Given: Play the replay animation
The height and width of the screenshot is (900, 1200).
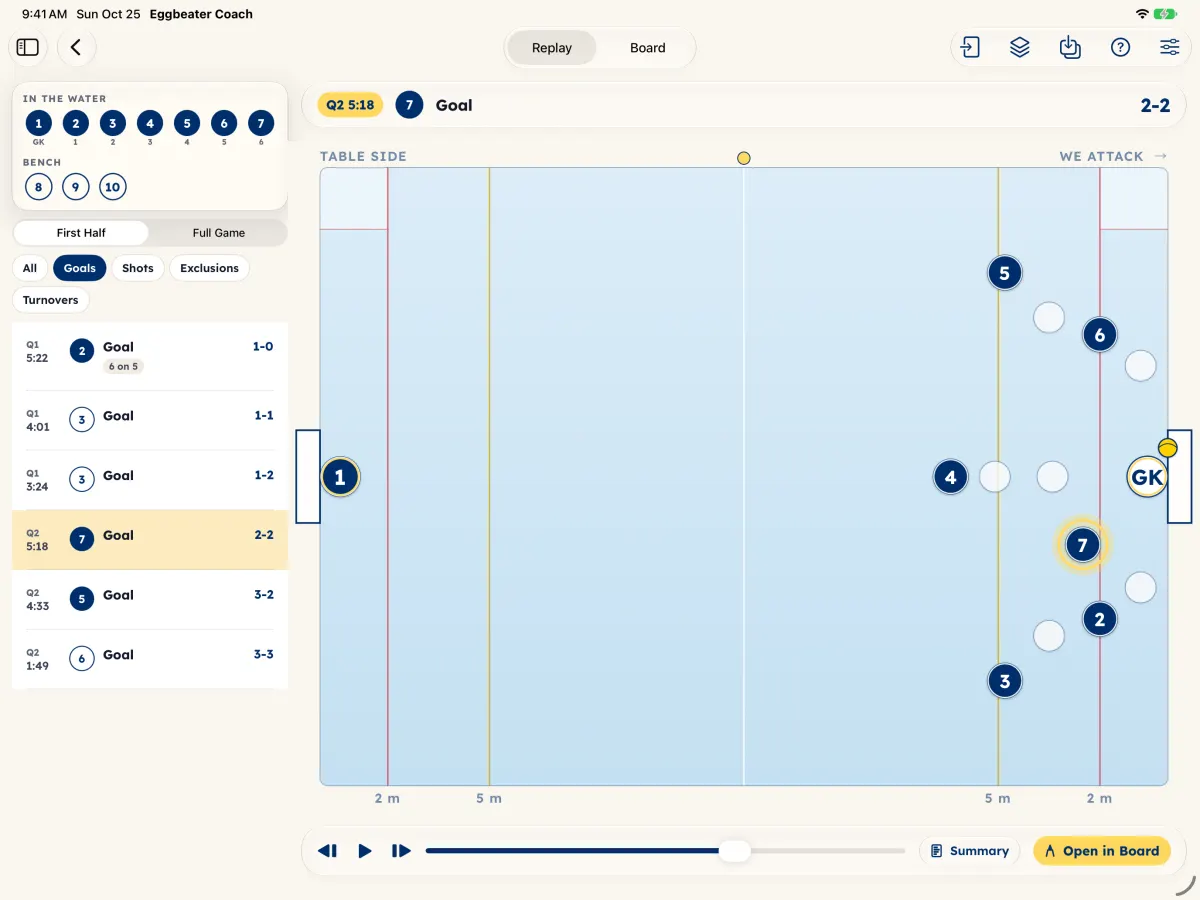Looking at the screenshot, I should (365, 851).
